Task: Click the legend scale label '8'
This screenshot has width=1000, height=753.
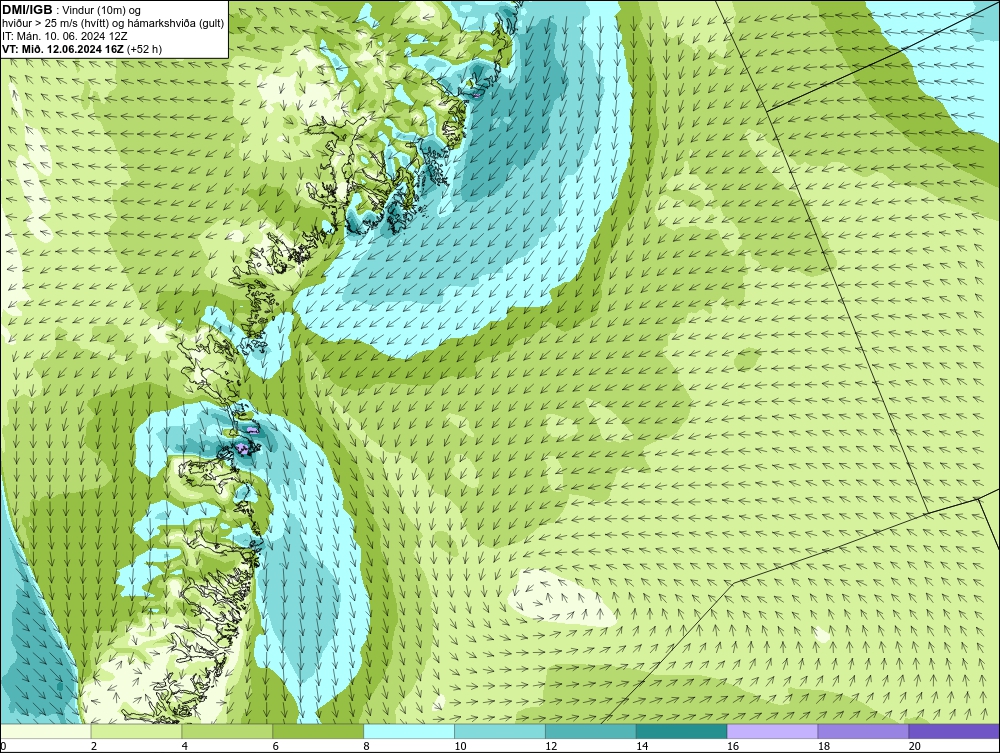Action: (x=367, y=746)
